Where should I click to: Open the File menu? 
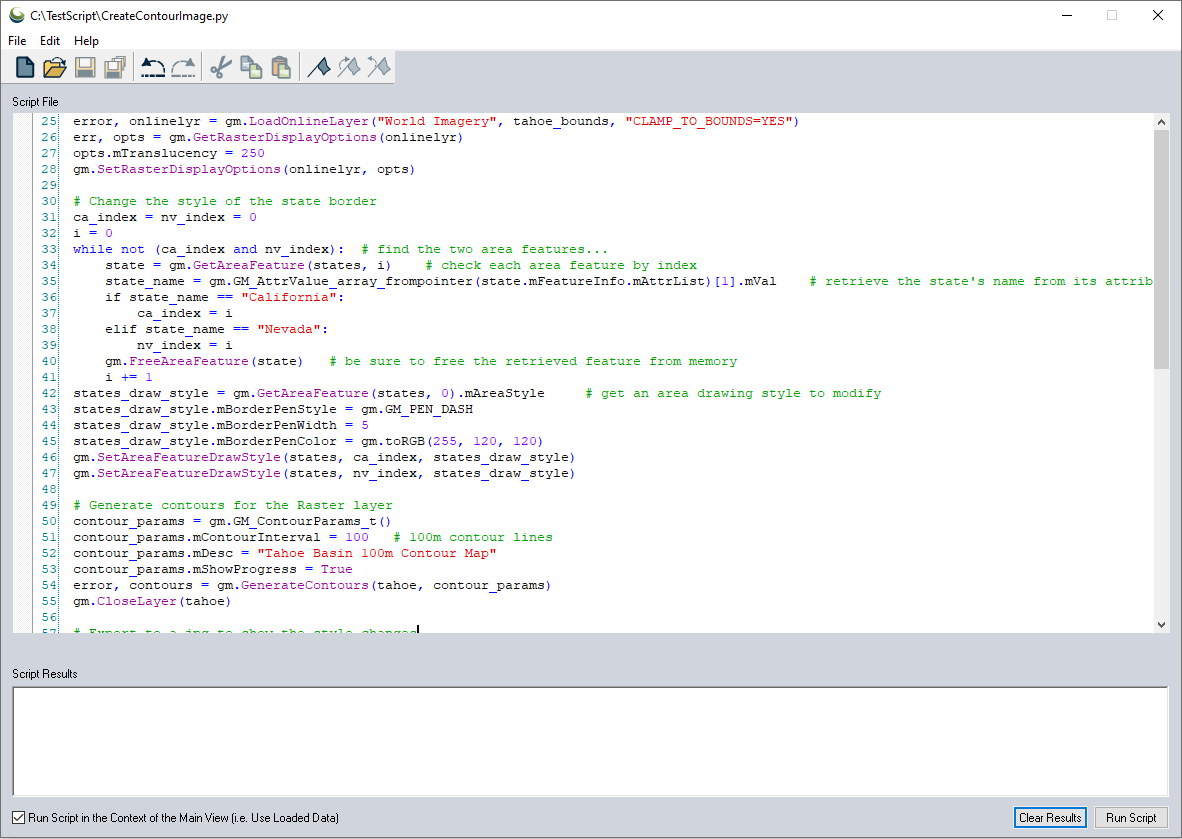(x=17, y=41)
